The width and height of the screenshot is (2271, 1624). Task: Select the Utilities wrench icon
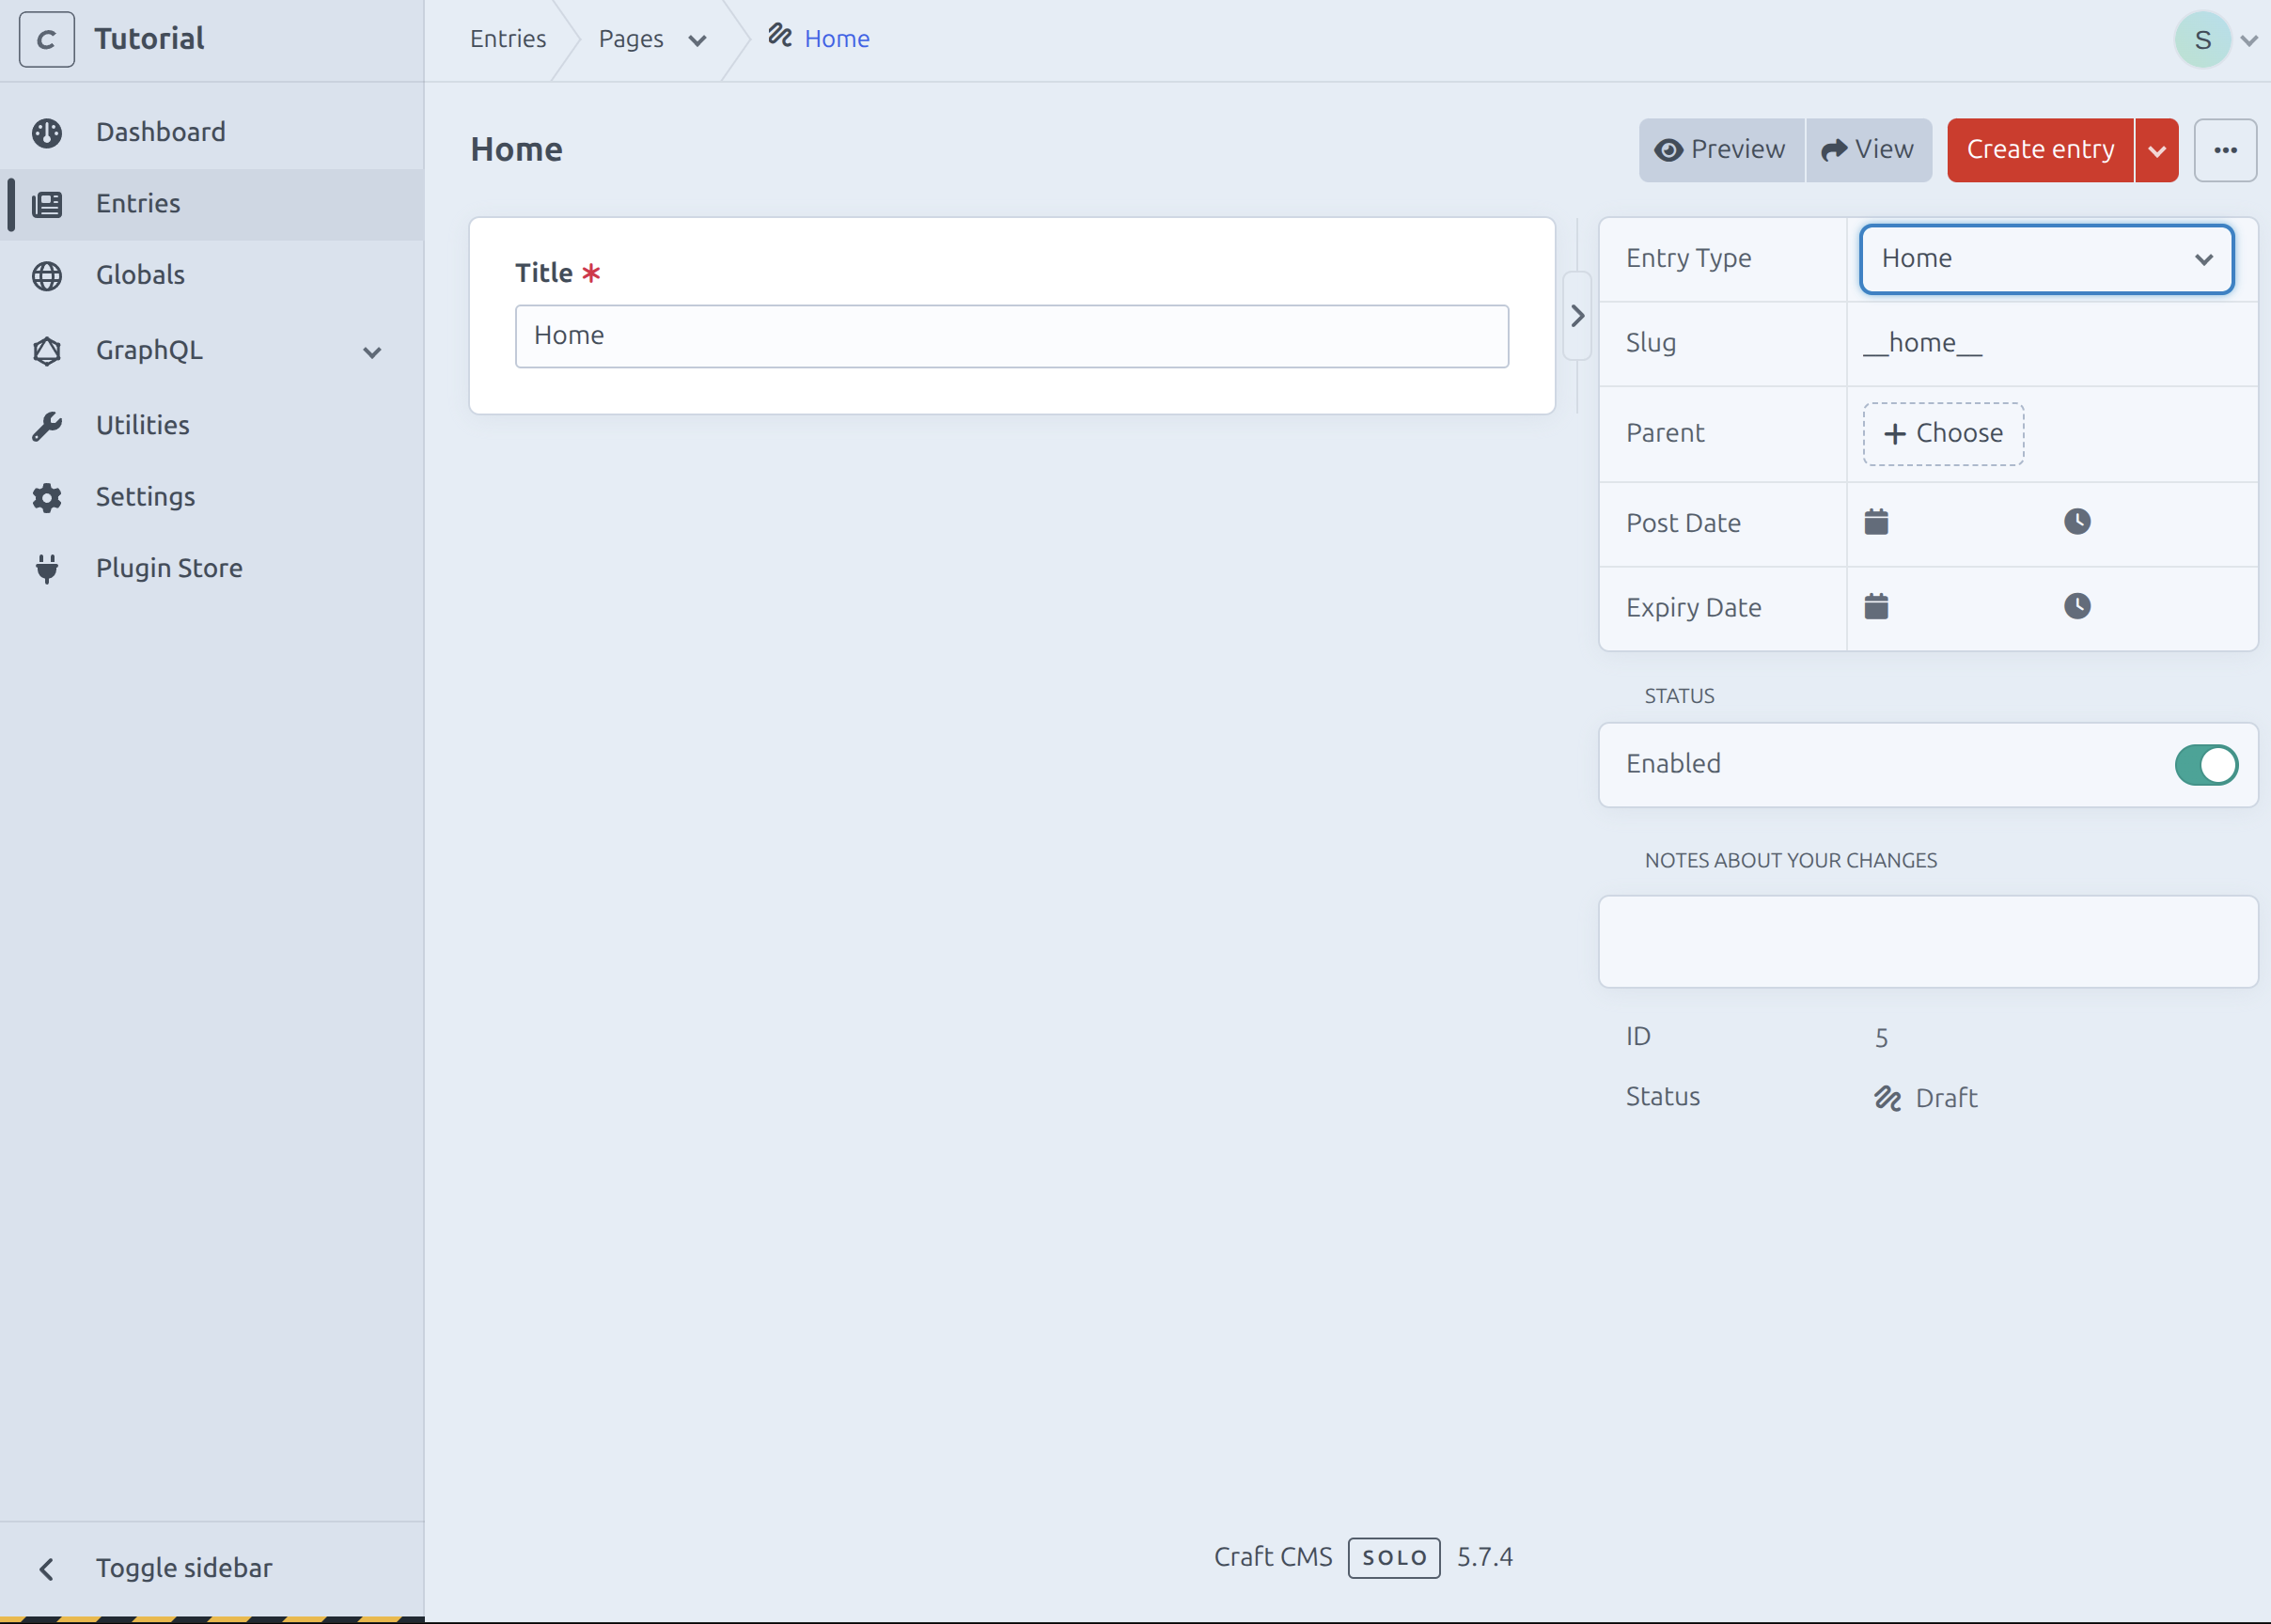47,424
